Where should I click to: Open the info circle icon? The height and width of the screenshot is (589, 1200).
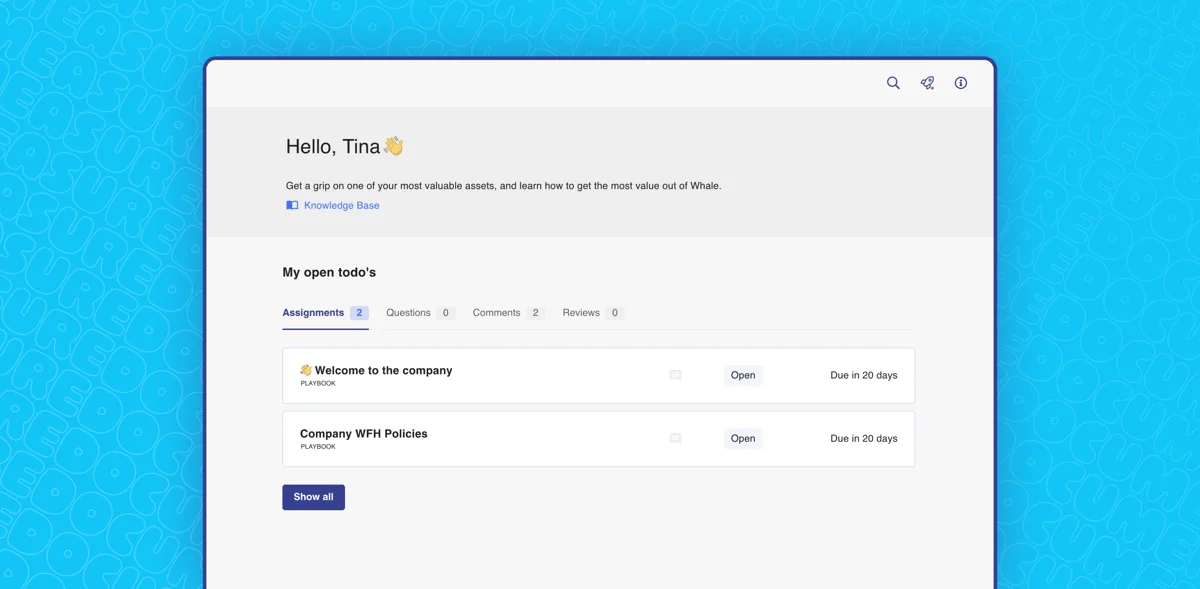[x=961, y=83]
